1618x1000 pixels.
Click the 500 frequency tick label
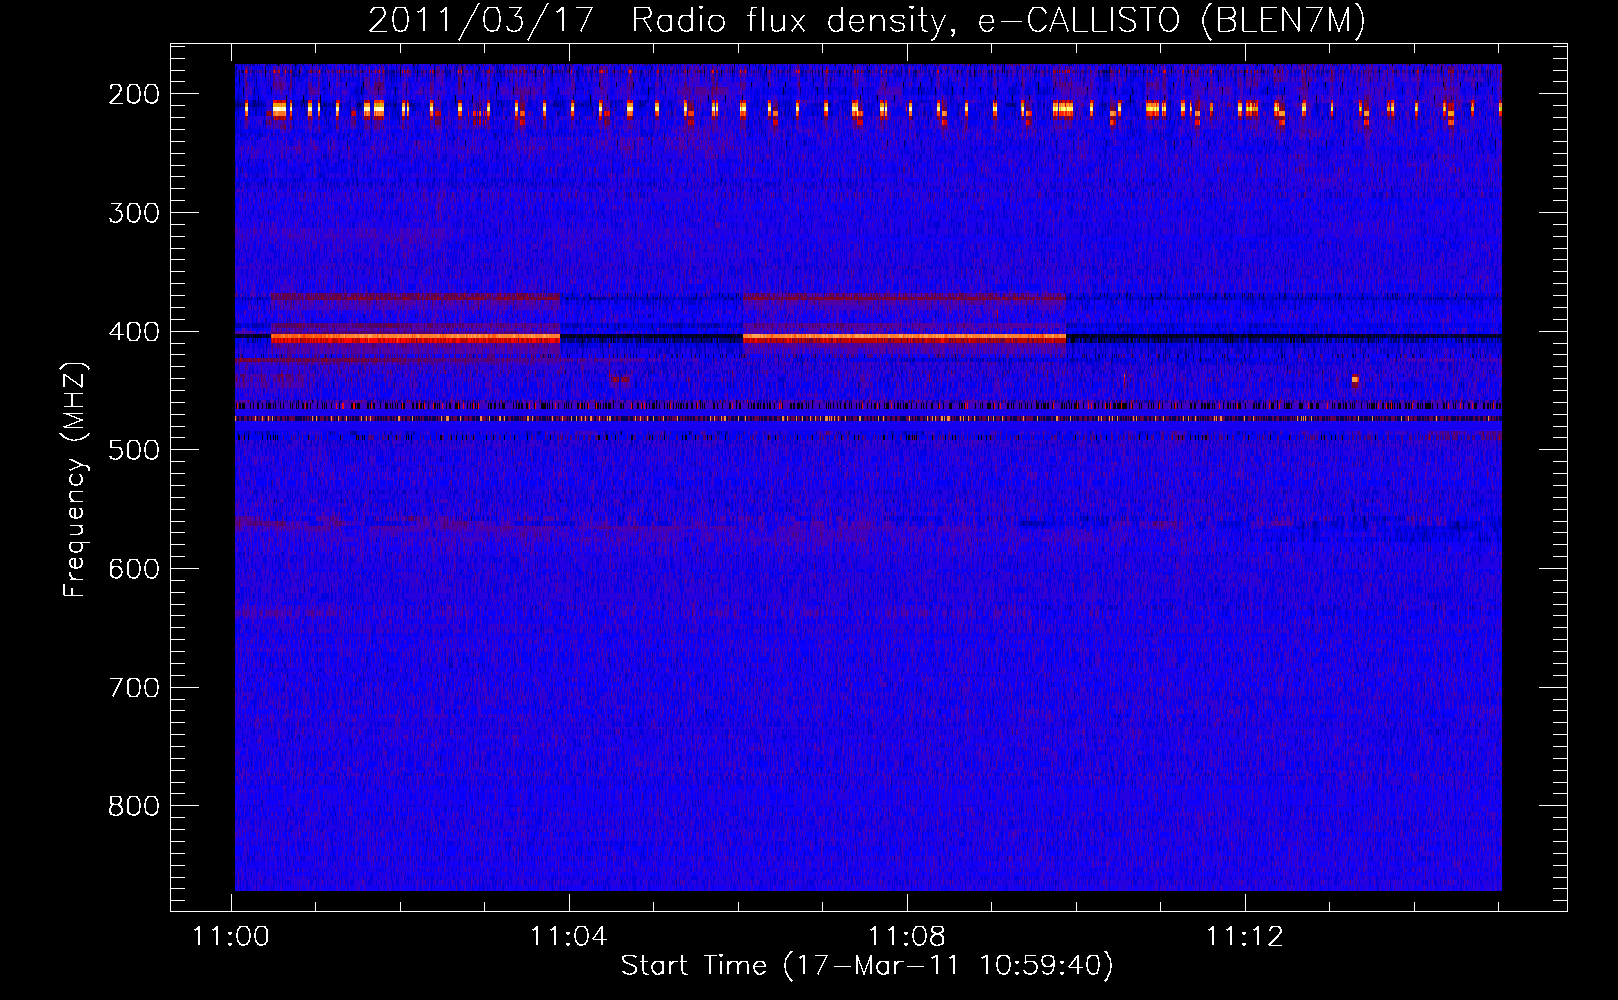coord(134,450)
